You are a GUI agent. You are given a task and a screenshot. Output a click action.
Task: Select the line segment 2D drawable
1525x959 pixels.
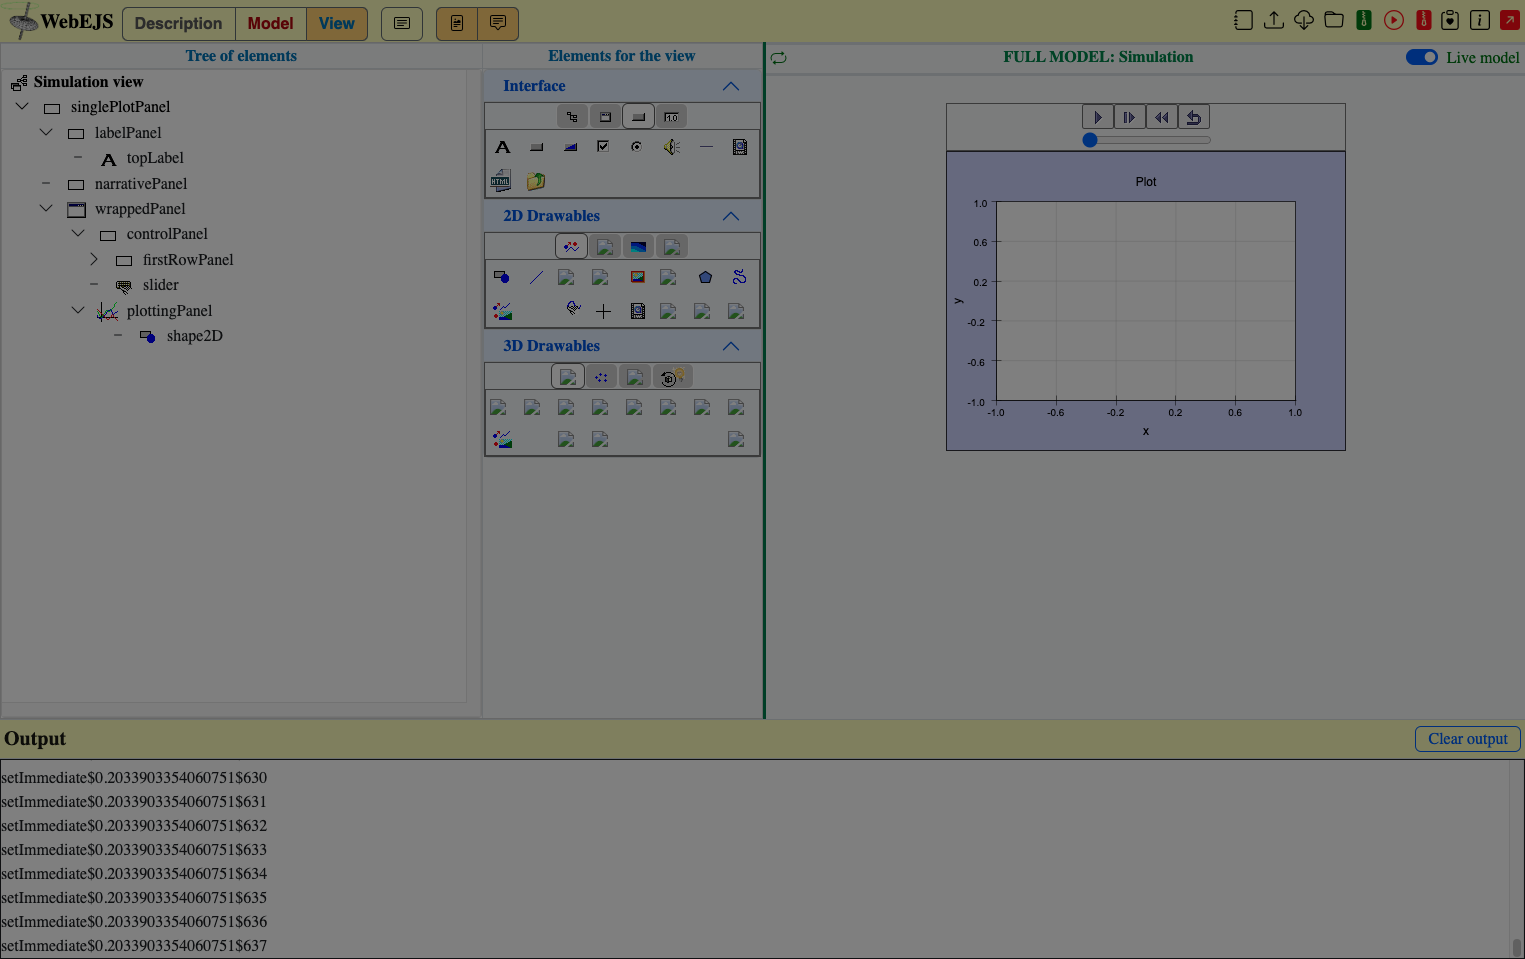(x=537, y=277)
